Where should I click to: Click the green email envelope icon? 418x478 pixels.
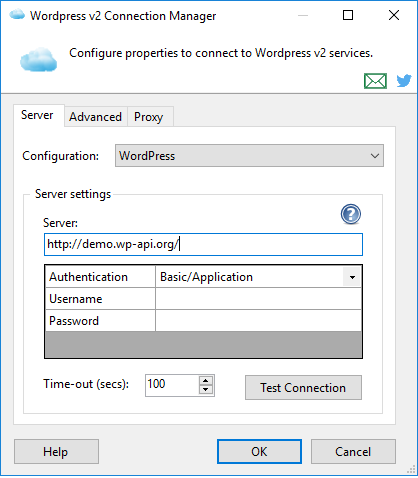(375, 81)
